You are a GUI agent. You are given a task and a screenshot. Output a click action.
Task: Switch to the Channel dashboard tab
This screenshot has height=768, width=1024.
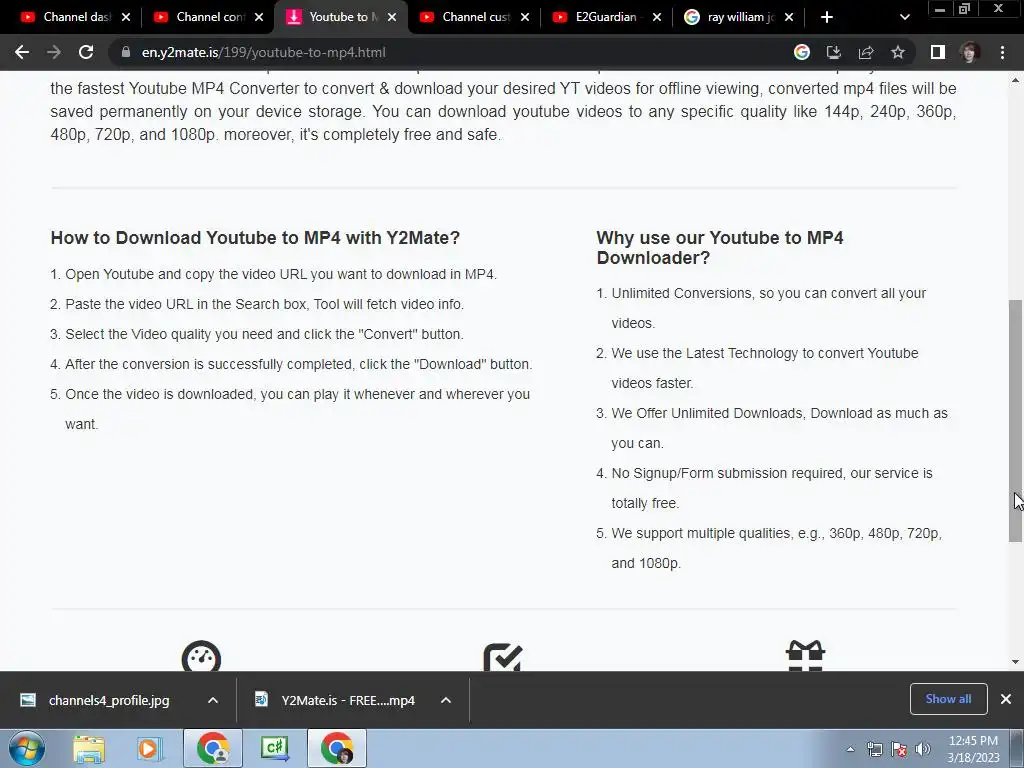point(65,17)
